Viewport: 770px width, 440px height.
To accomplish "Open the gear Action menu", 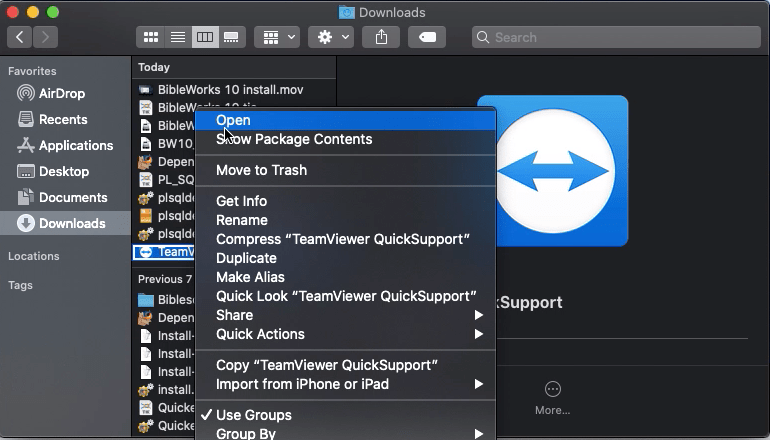I will pyautogui.click(x=331, y=37).
